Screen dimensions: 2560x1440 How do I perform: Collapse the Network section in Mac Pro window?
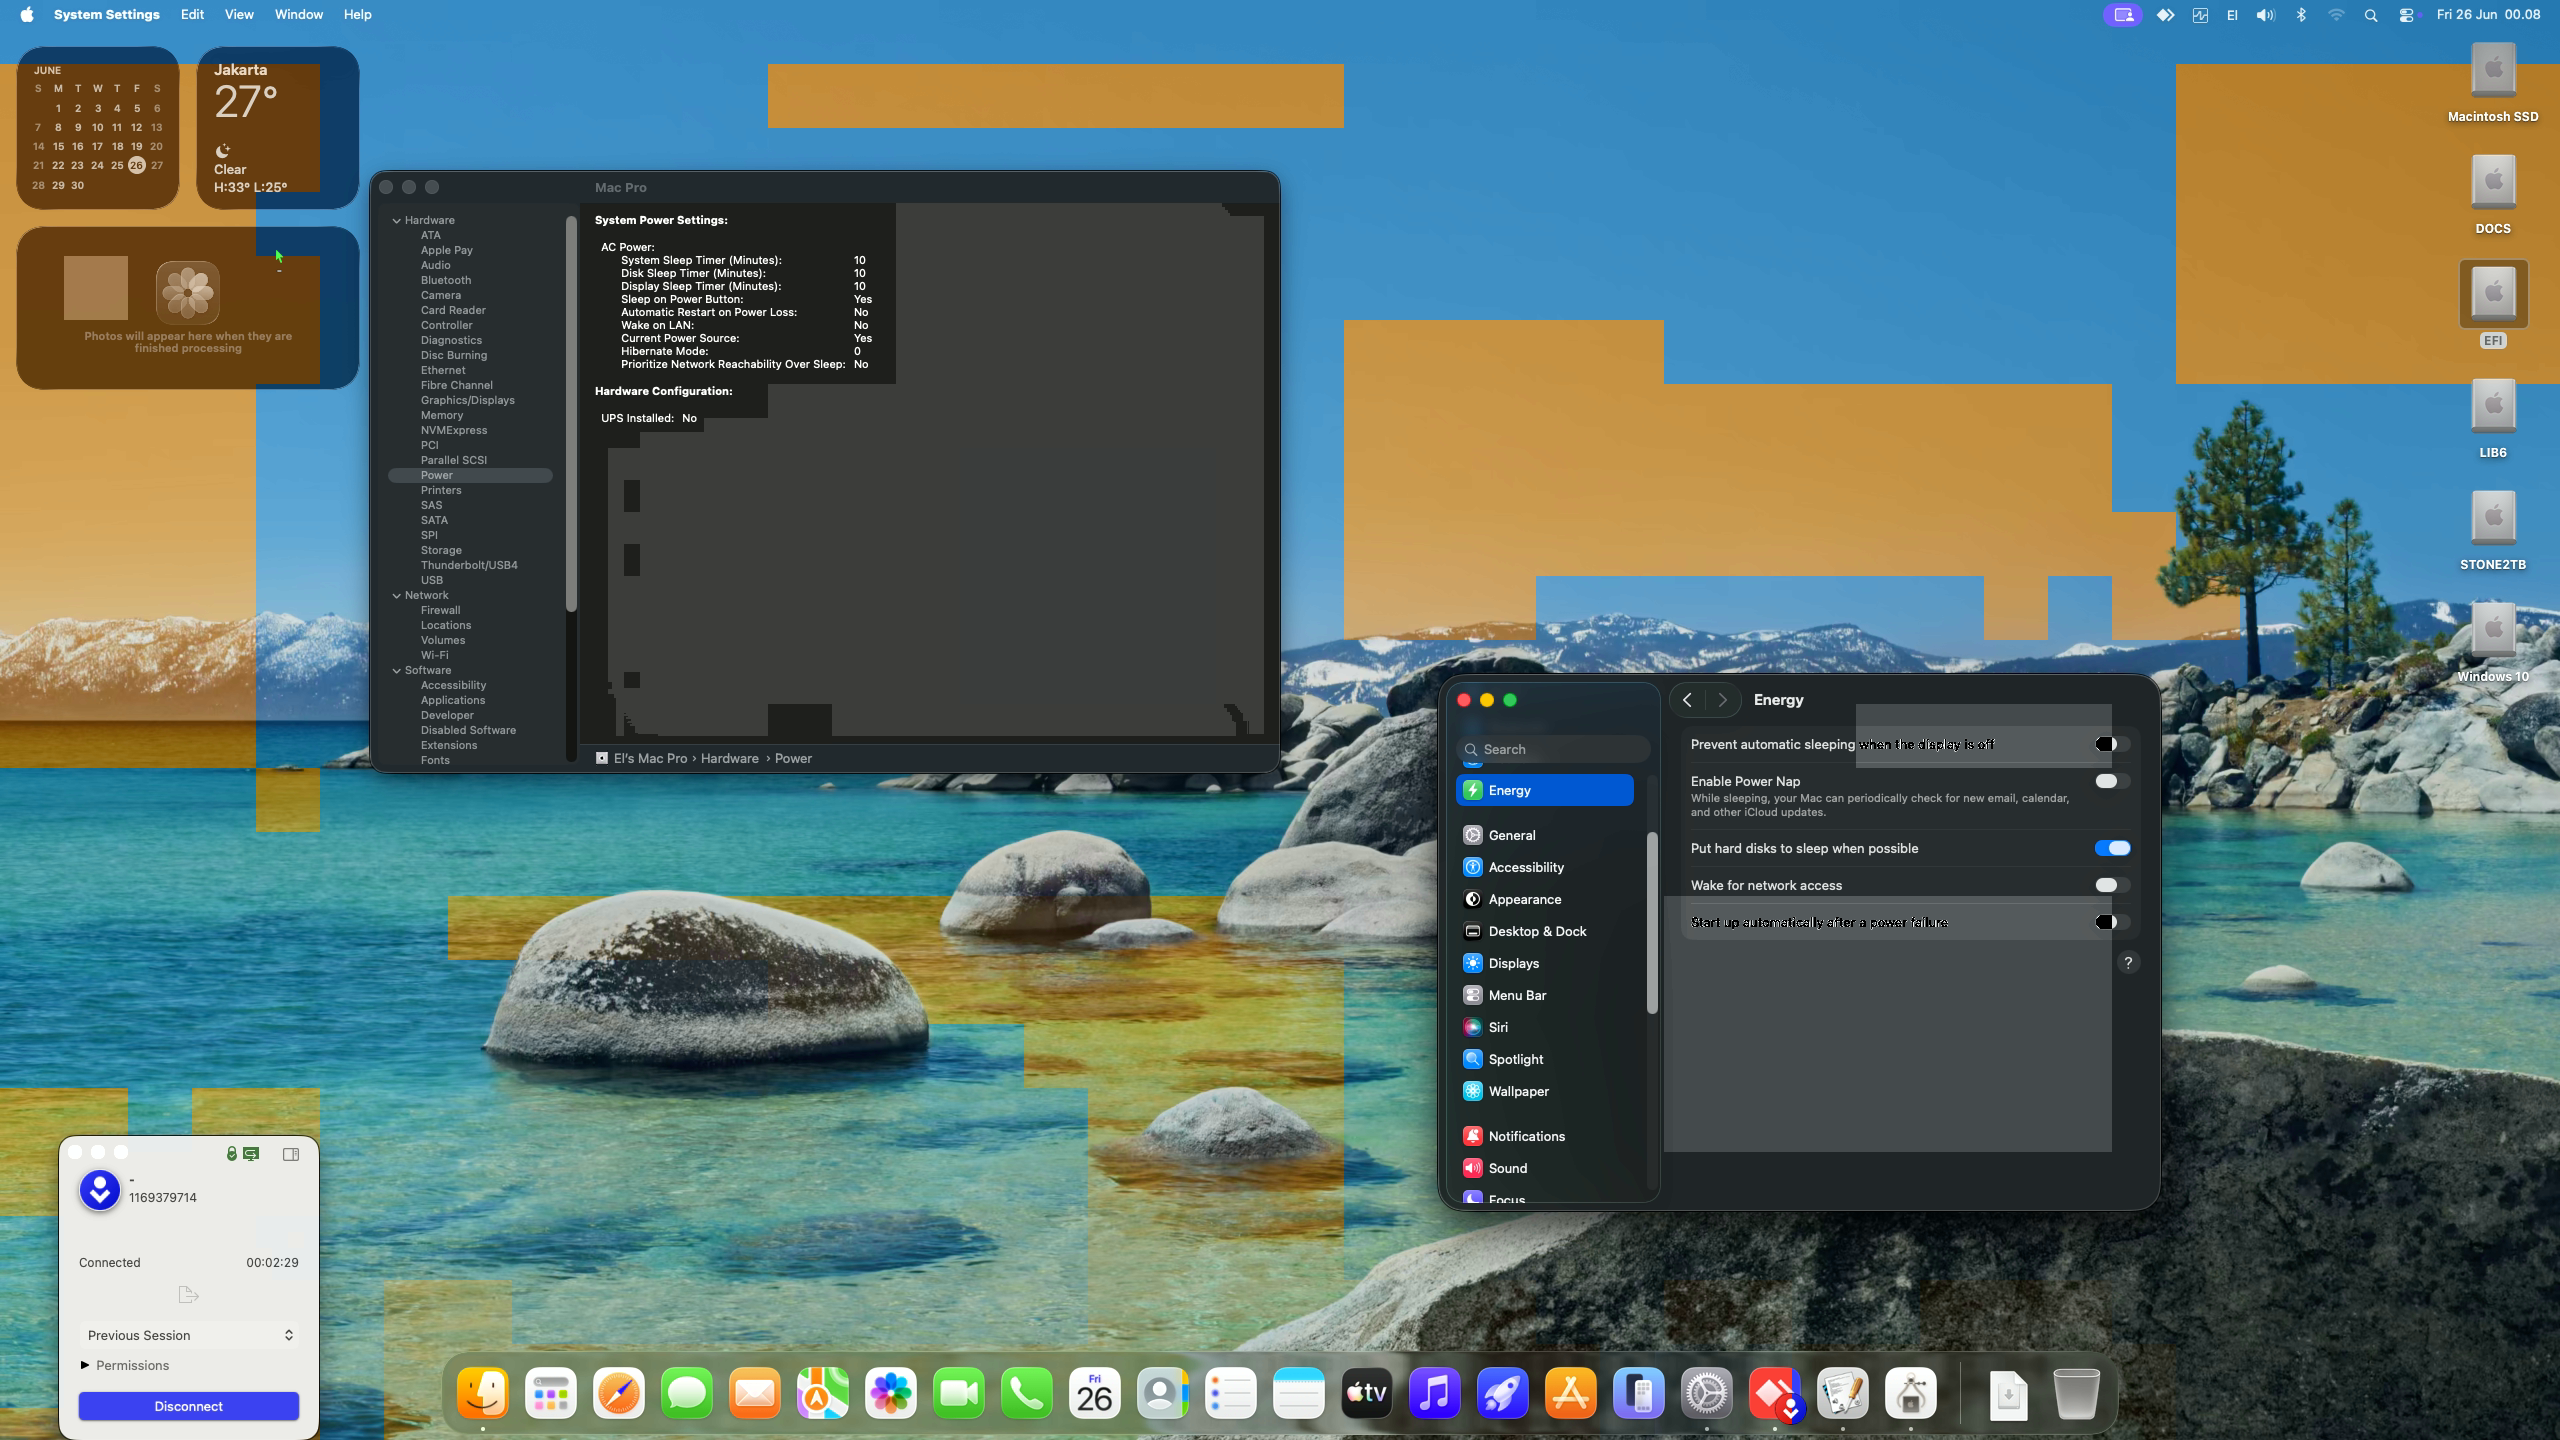pos(397,595)
